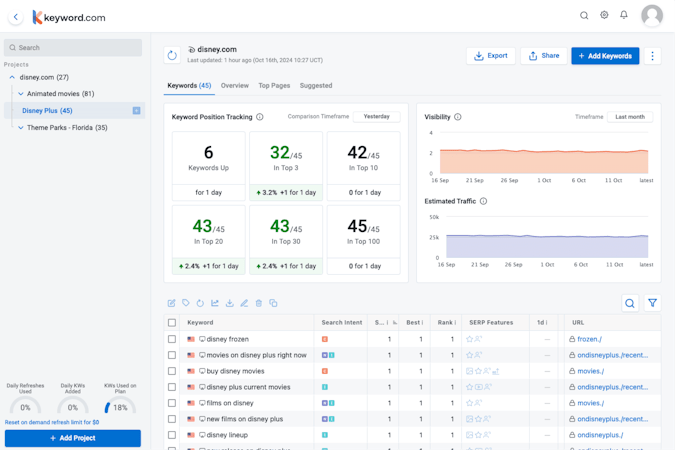The image size is (675, 450).
Task: Click the table search magnifier icon
Action: (630, 303)
